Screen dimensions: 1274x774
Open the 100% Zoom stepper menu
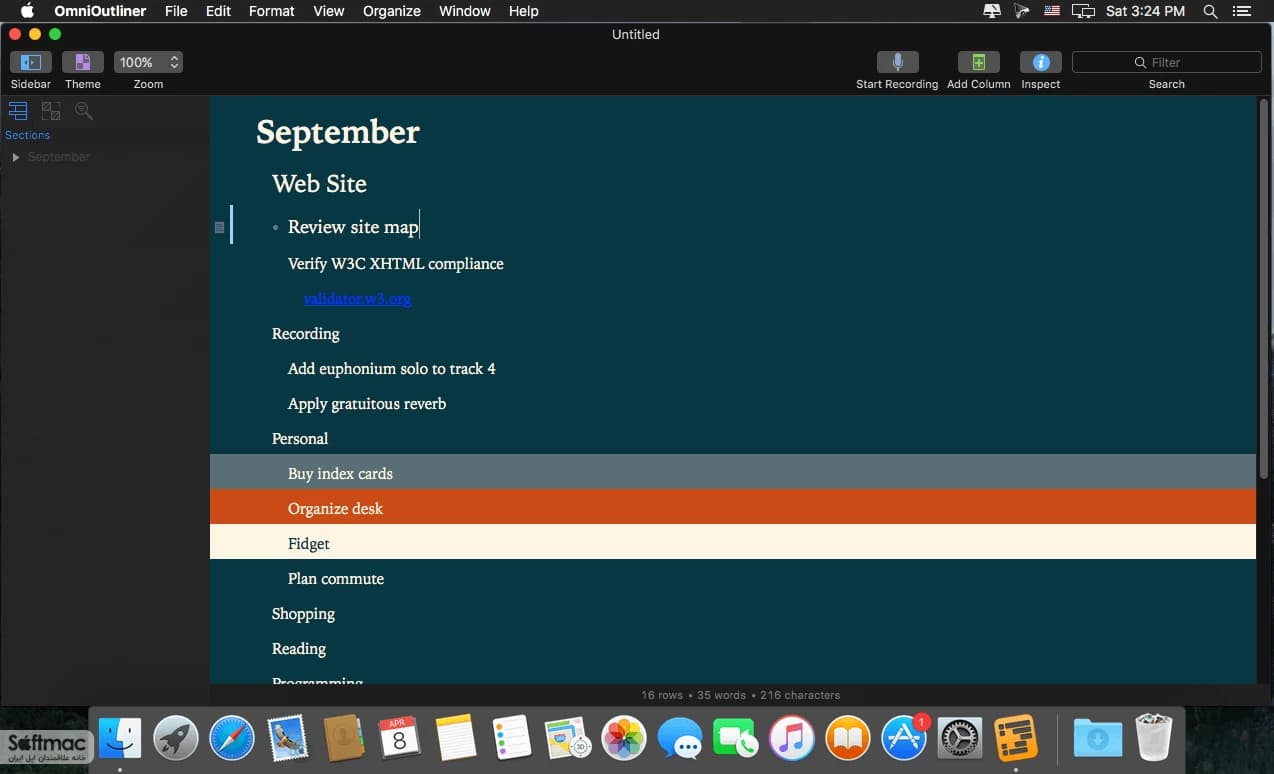(x=148, y=62)
